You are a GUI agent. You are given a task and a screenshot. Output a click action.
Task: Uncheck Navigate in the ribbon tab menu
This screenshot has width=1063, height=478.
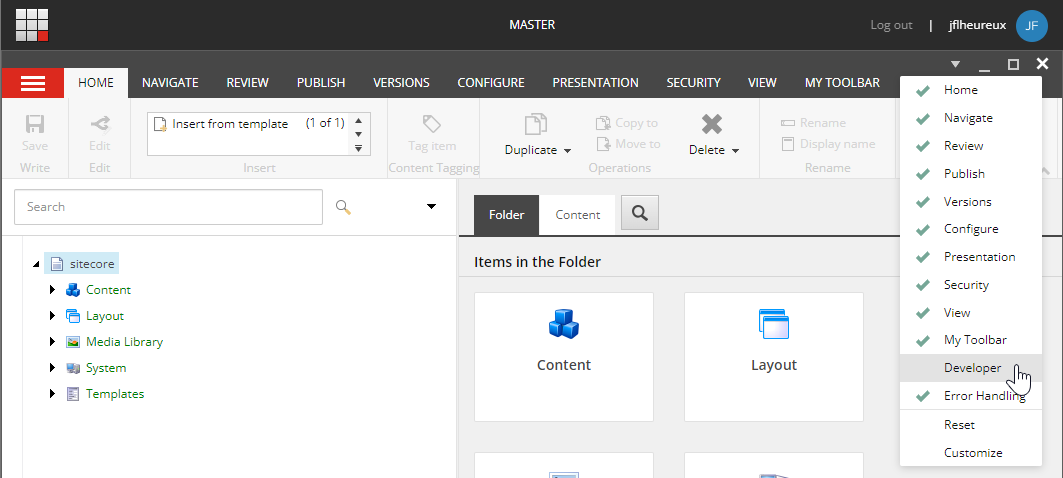pyautogui.click(x=971, y=118)
